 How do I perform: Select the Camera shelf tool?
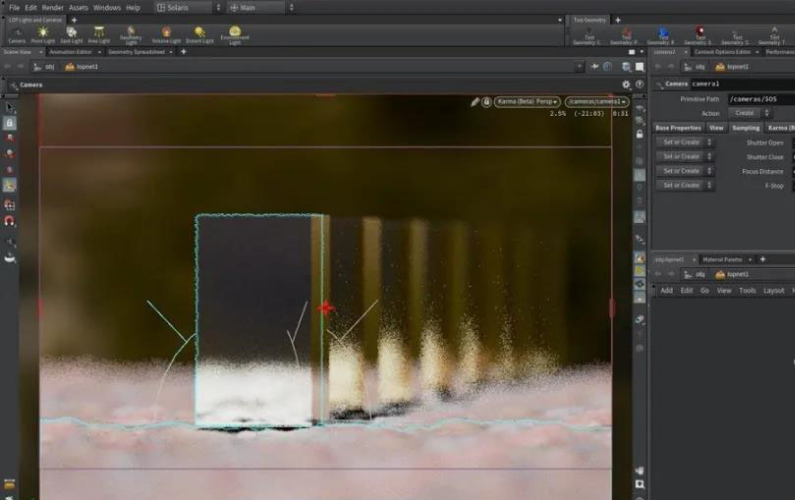coord(17,35)
